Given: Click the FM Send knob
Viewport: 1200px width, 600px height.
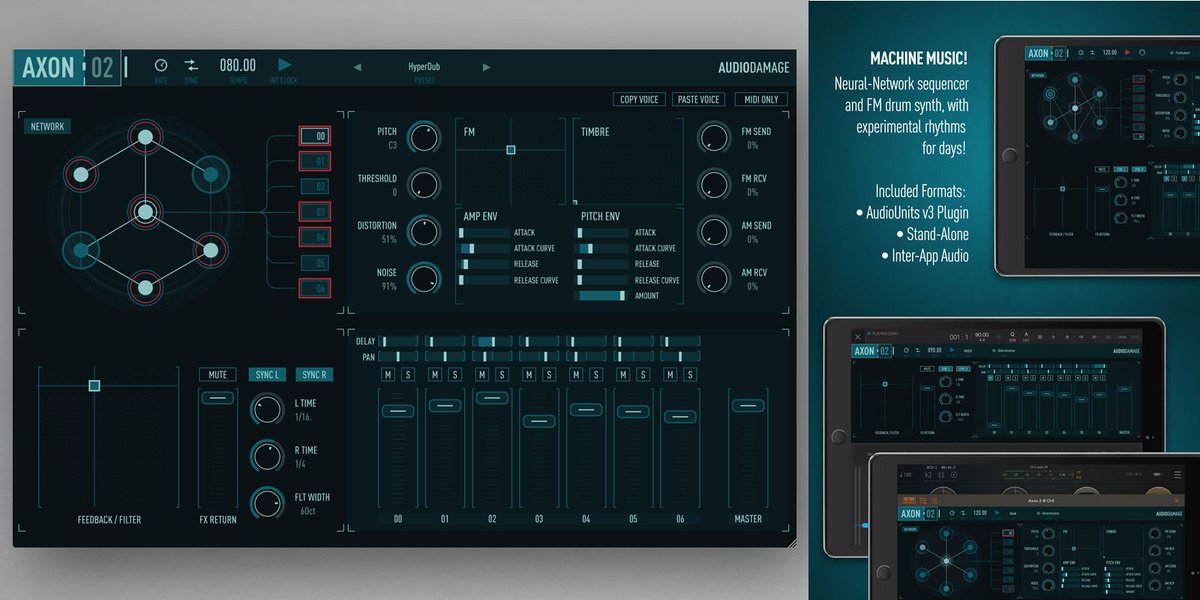Looking at the screenshot, I should [713, 137].
